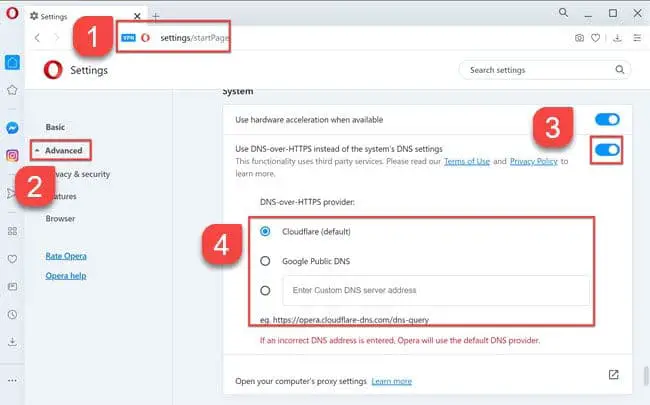Open Opera help link
650x405 pixels.
tap(66, 276)
